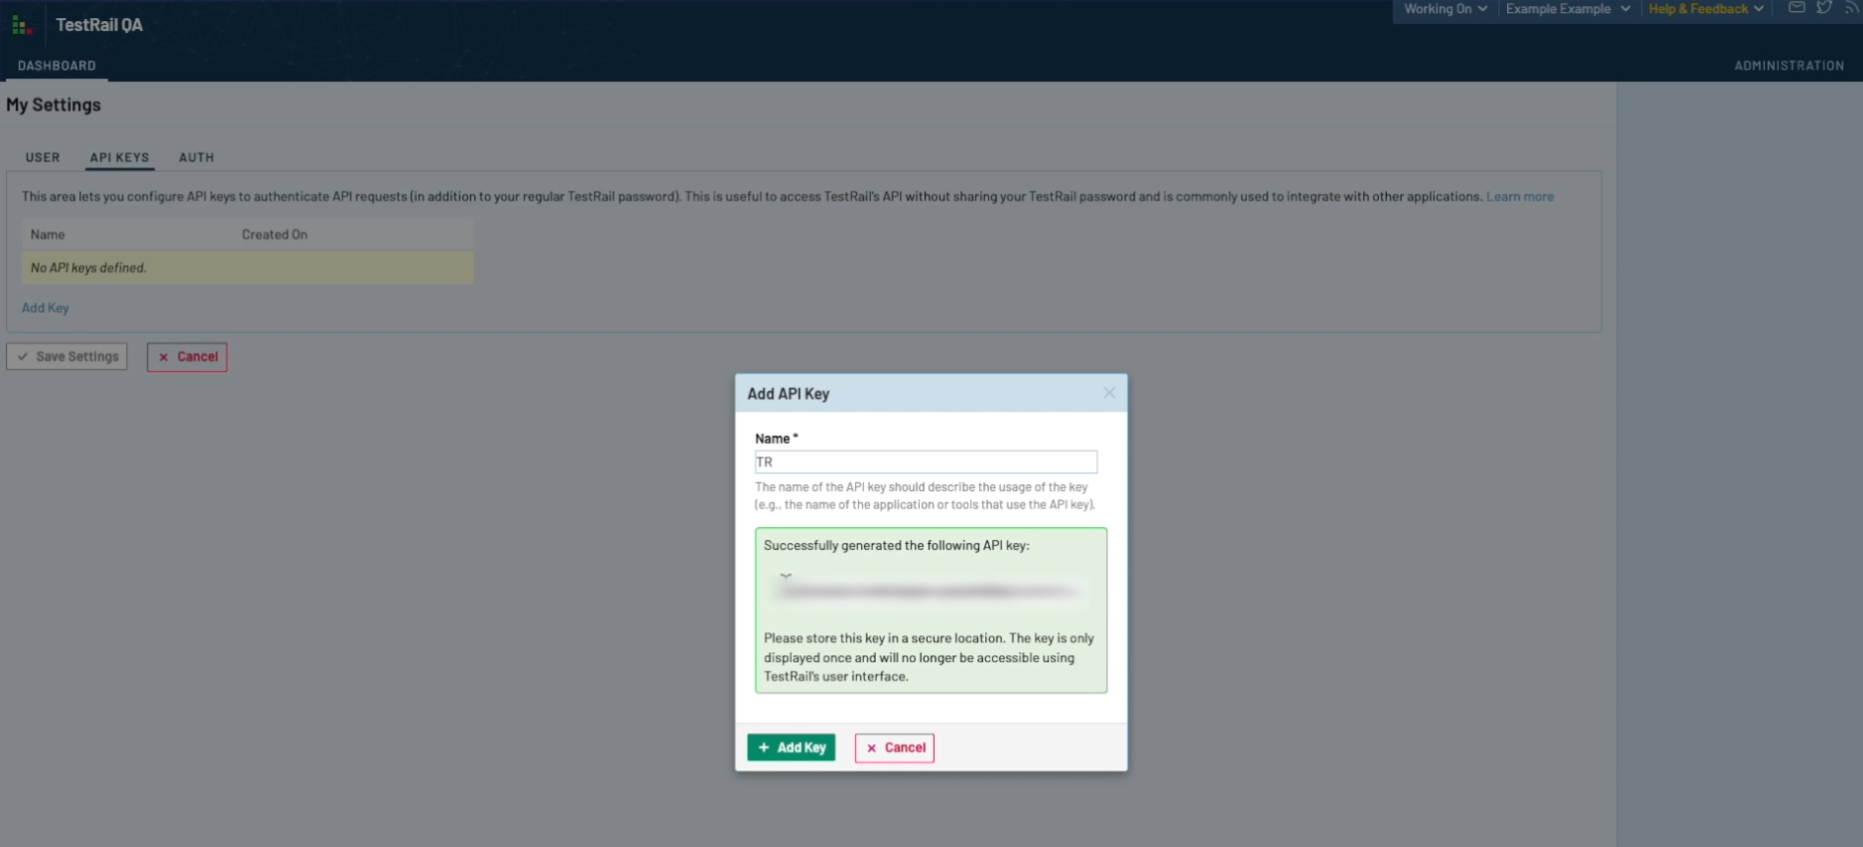Image resolution: width=1863 pixels, height=847 pixels.
Task: Switch to the Auth tab
Action: click(196, 157)
